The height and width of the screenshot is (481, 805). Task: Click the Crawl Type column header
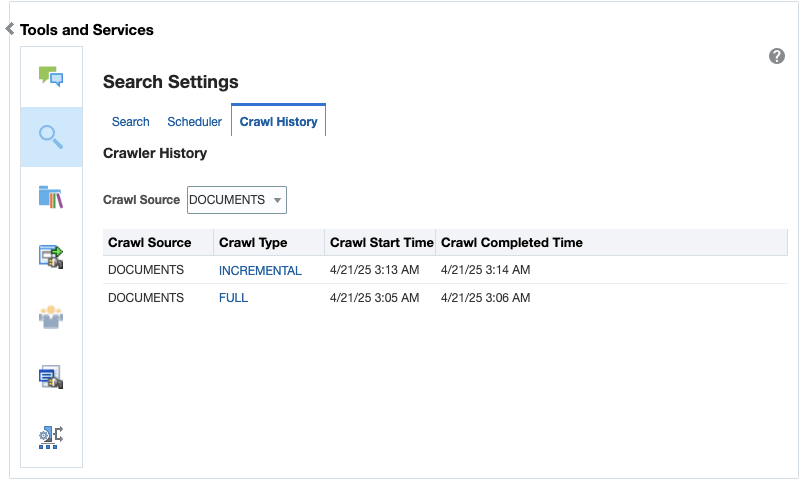tap(253, 243)
